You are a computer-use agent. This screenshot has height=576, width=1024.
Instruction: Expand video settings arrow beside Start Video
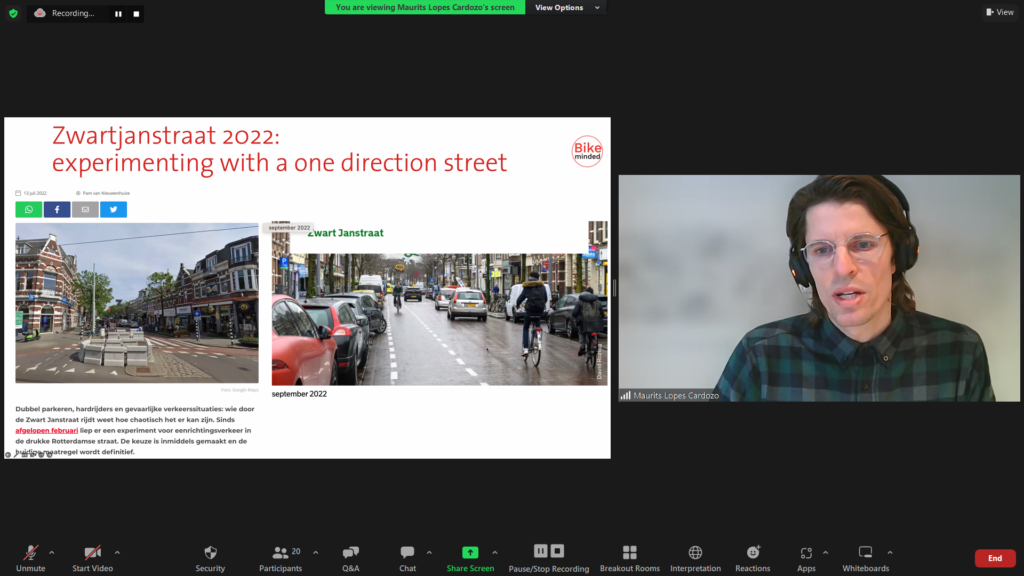(117, 552)
